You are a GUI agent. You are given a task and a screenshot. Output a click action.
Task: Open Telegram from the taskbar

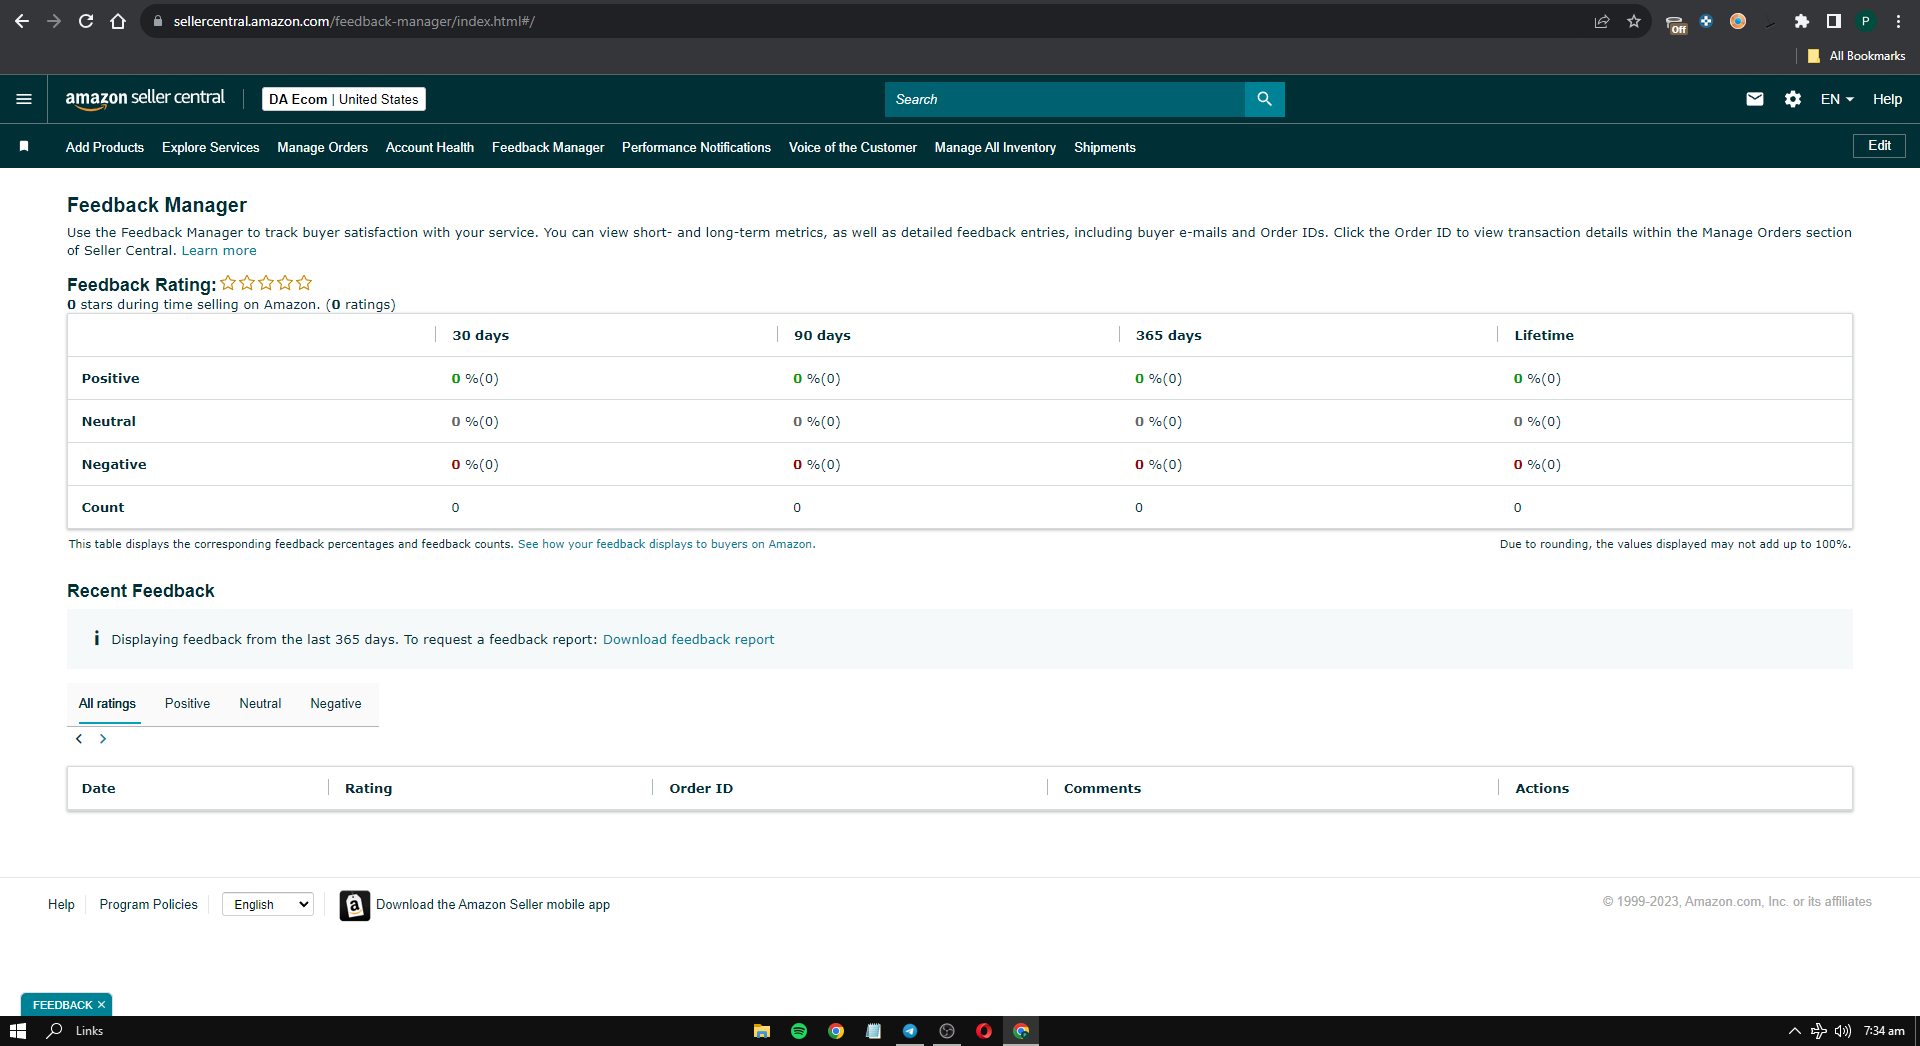(910, 1031)
